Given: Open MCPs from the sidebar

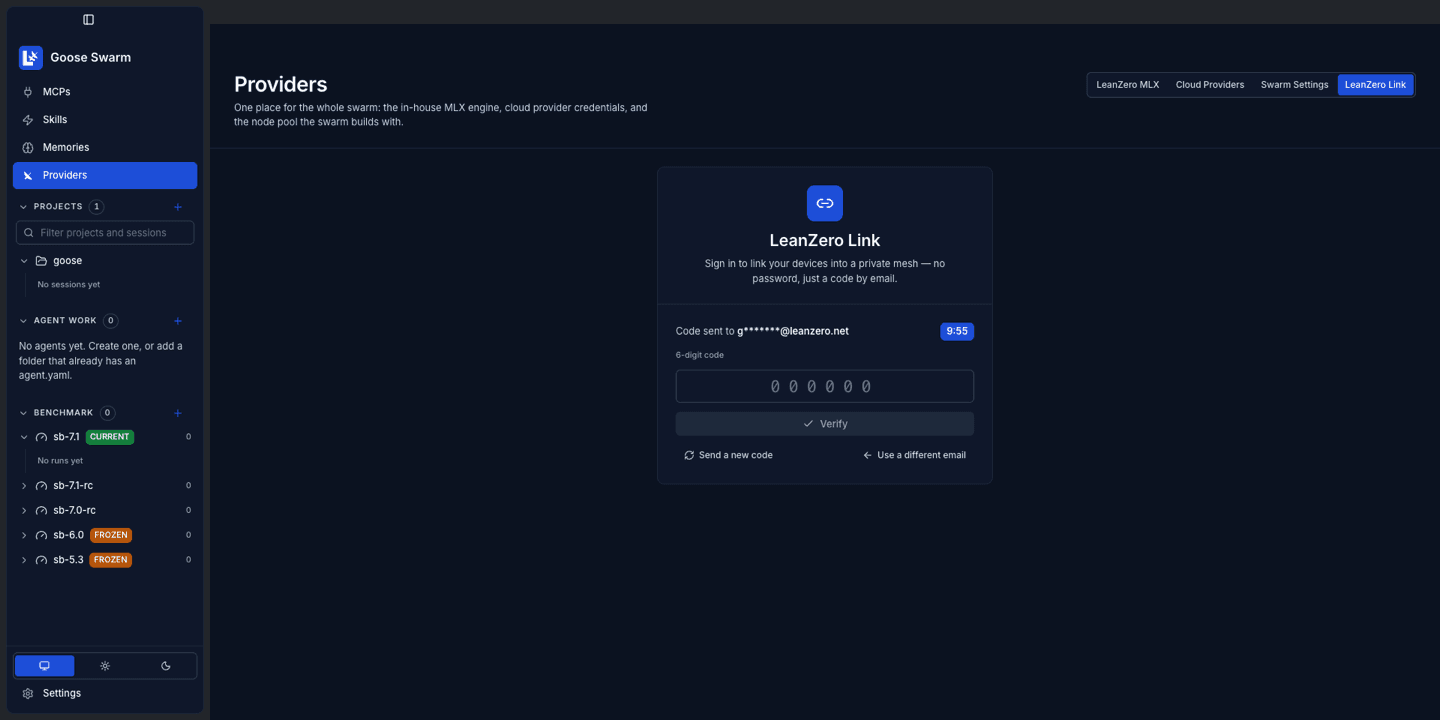Looking at the screenshot, I should pos(105,92).
